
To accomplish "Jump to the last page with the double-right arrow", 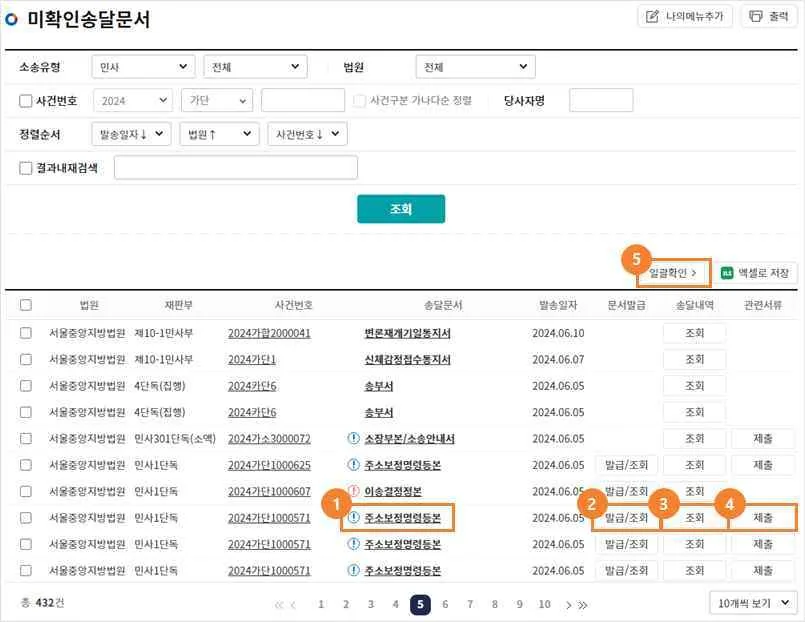I will (583, 605).
